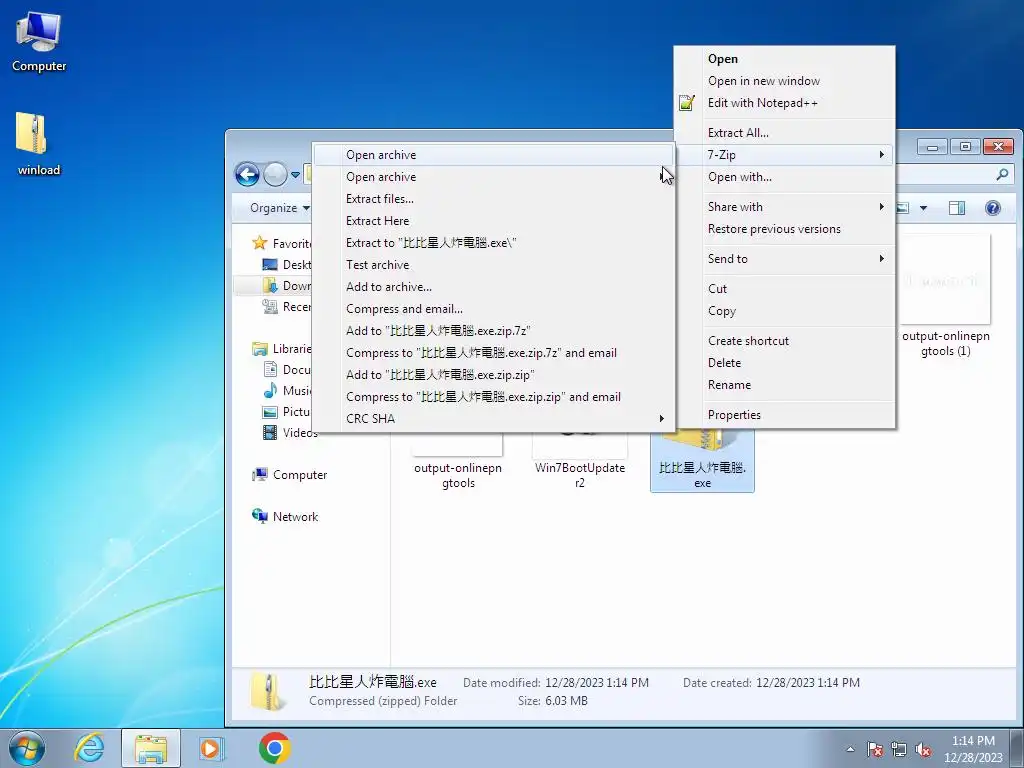Viewport: 1024px width, 768px height.
Task: Select Network in navigation pane
Action: point(285,517)
